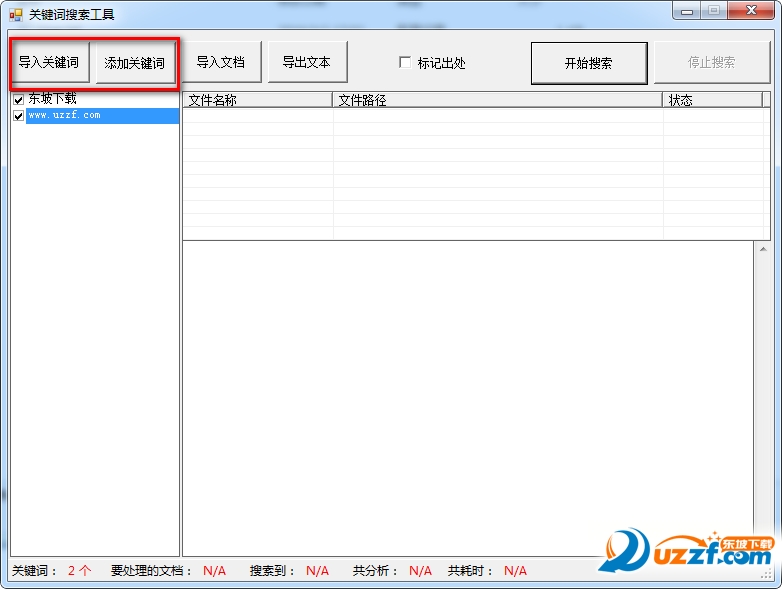
Task: Enable the 标记出处 checkbox
Action: tap(405, 62)
